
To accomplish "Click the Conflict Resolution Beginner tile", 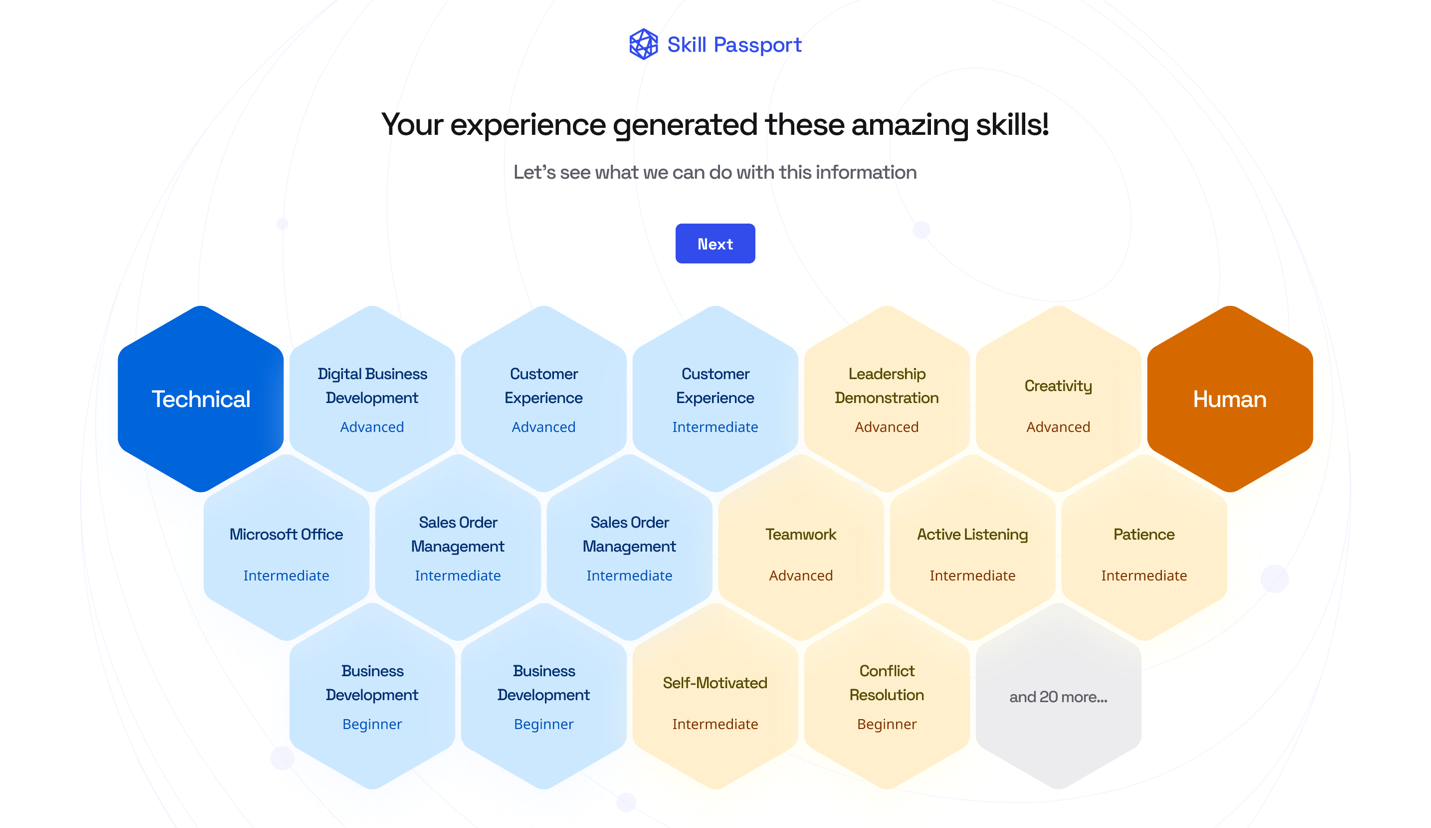I will (x=887, y=696).
